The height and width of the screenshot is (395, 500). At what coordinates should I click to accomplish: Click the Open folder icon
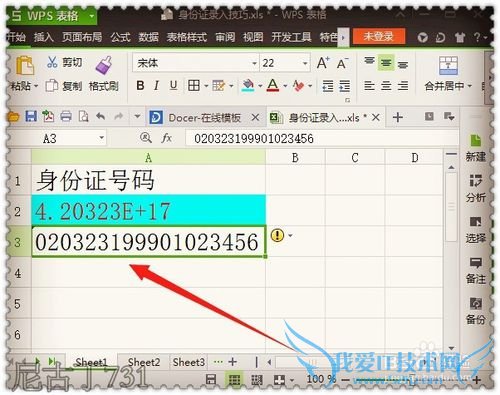(x=13, y=117)
